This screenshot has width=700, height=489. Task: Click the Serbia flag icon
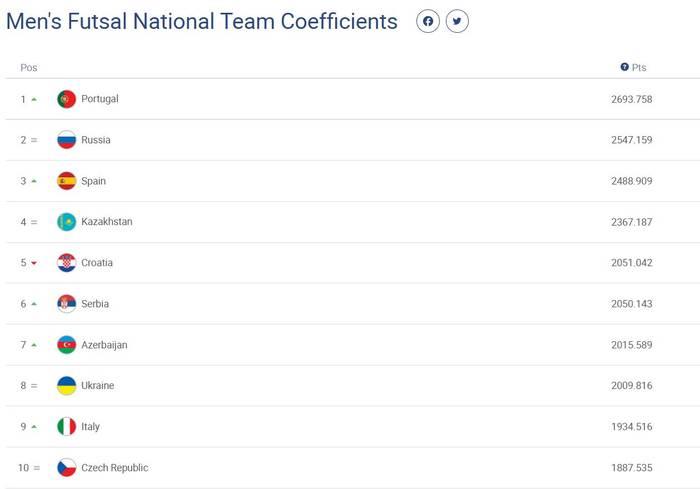(67, 304)
